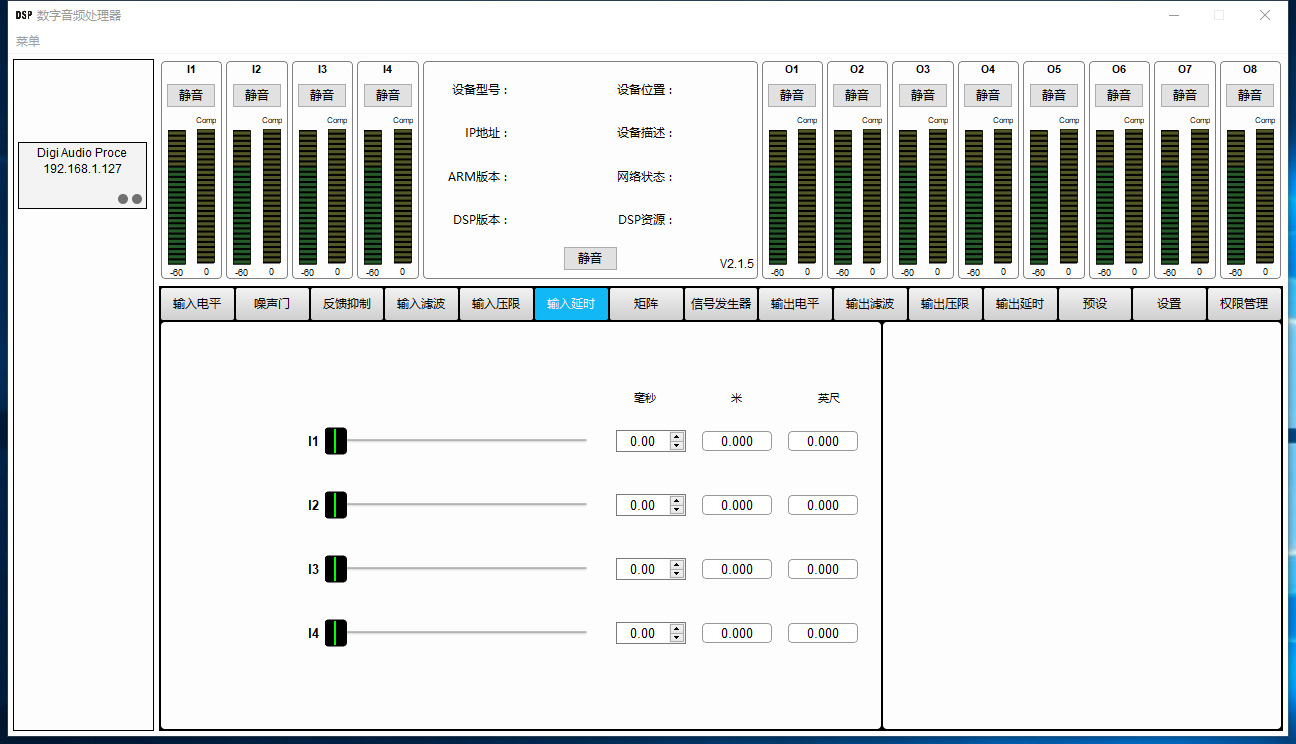The image size is (1296, 744).
Task: Increase the I1 毫秒 value with the up arrow
Action: pos(677,436)
